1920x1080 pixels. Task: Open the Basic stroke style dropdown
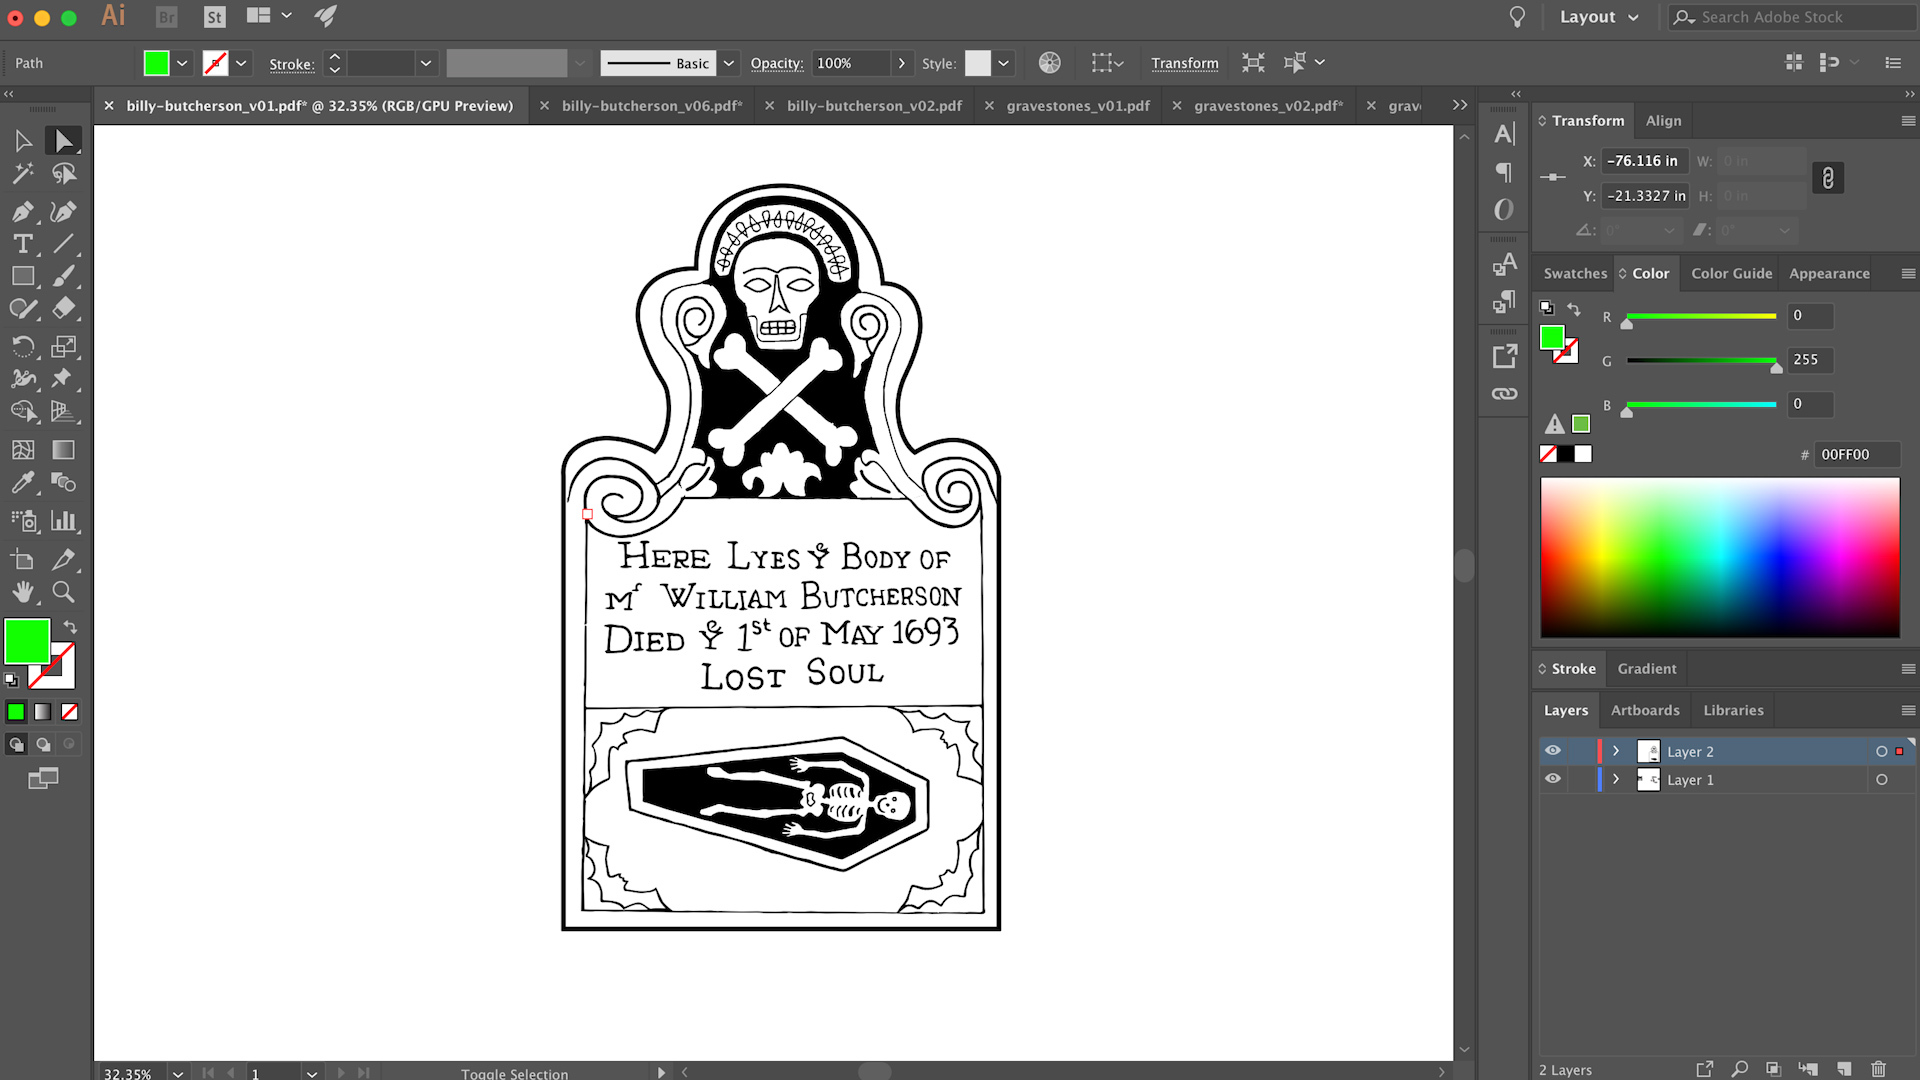click(x=728, y=63)
